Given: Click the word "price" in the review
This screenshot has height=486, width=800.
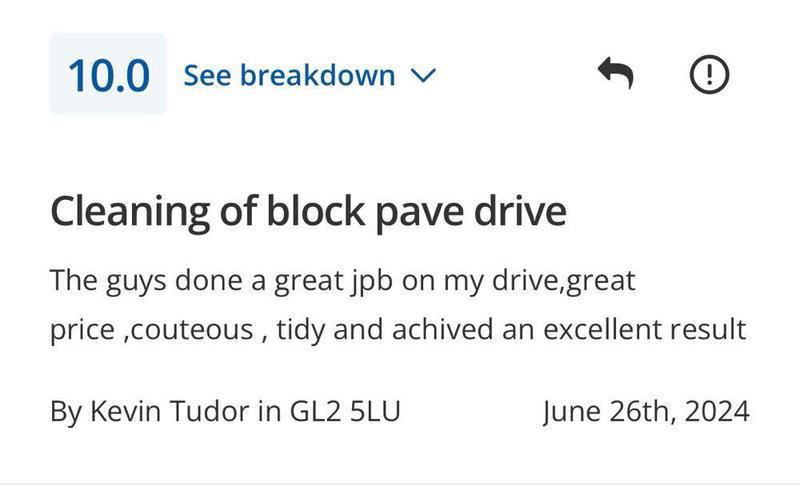Looking at the screenshot, I should pyautogui.click(x=84, y=331).
